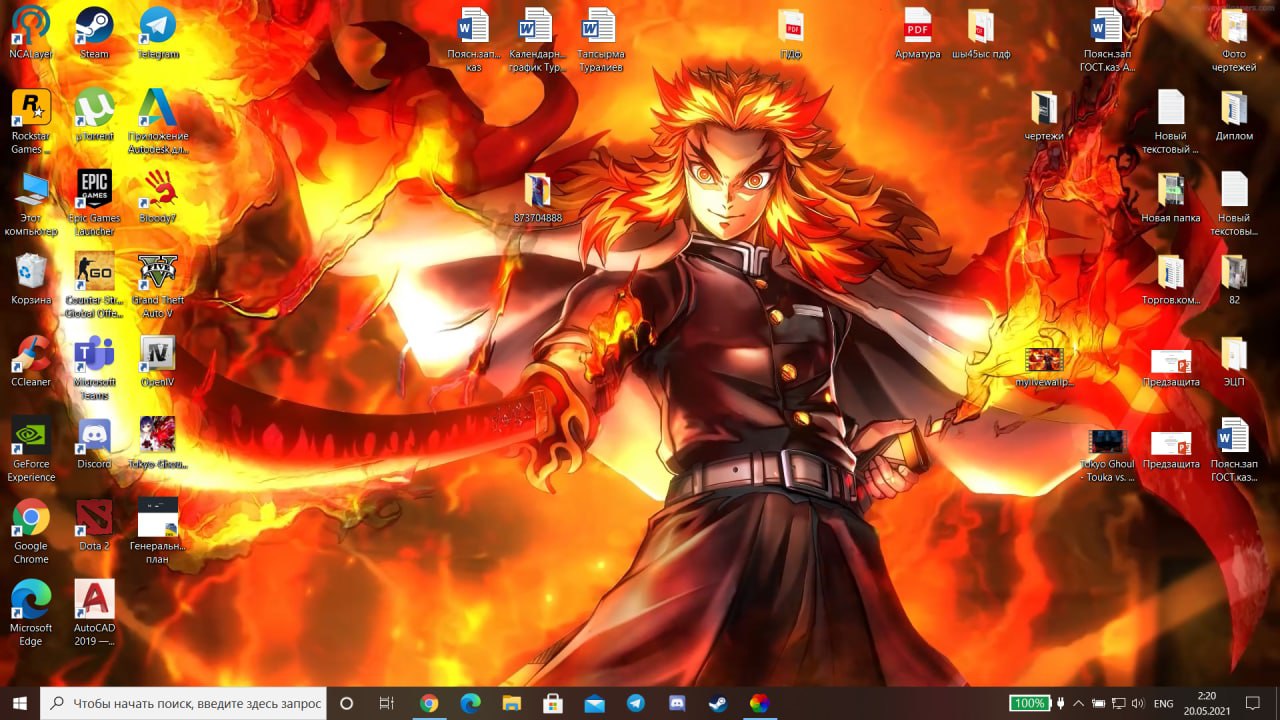Open Cortana circle in the taskbar
Viewport: 1280px width, 720px height.
[x=347, y=703]
